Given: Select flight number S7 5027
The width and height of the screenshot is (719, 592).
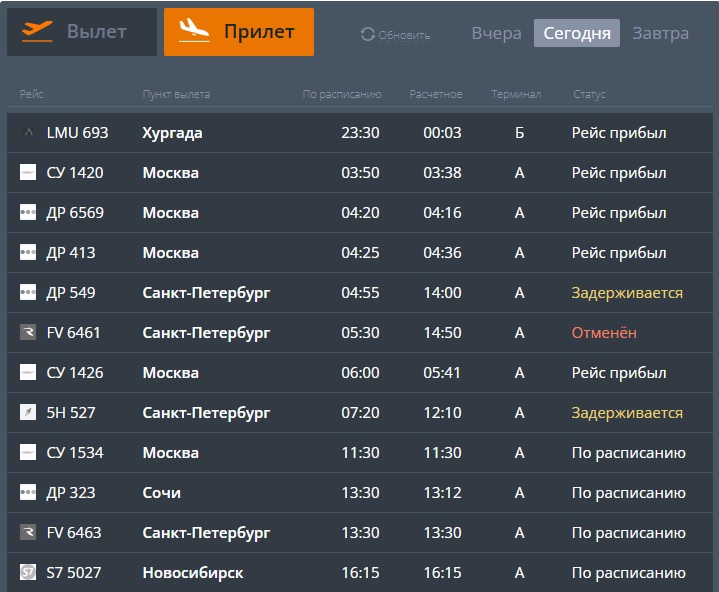Looking at the screenshot, I should (74, 572).
